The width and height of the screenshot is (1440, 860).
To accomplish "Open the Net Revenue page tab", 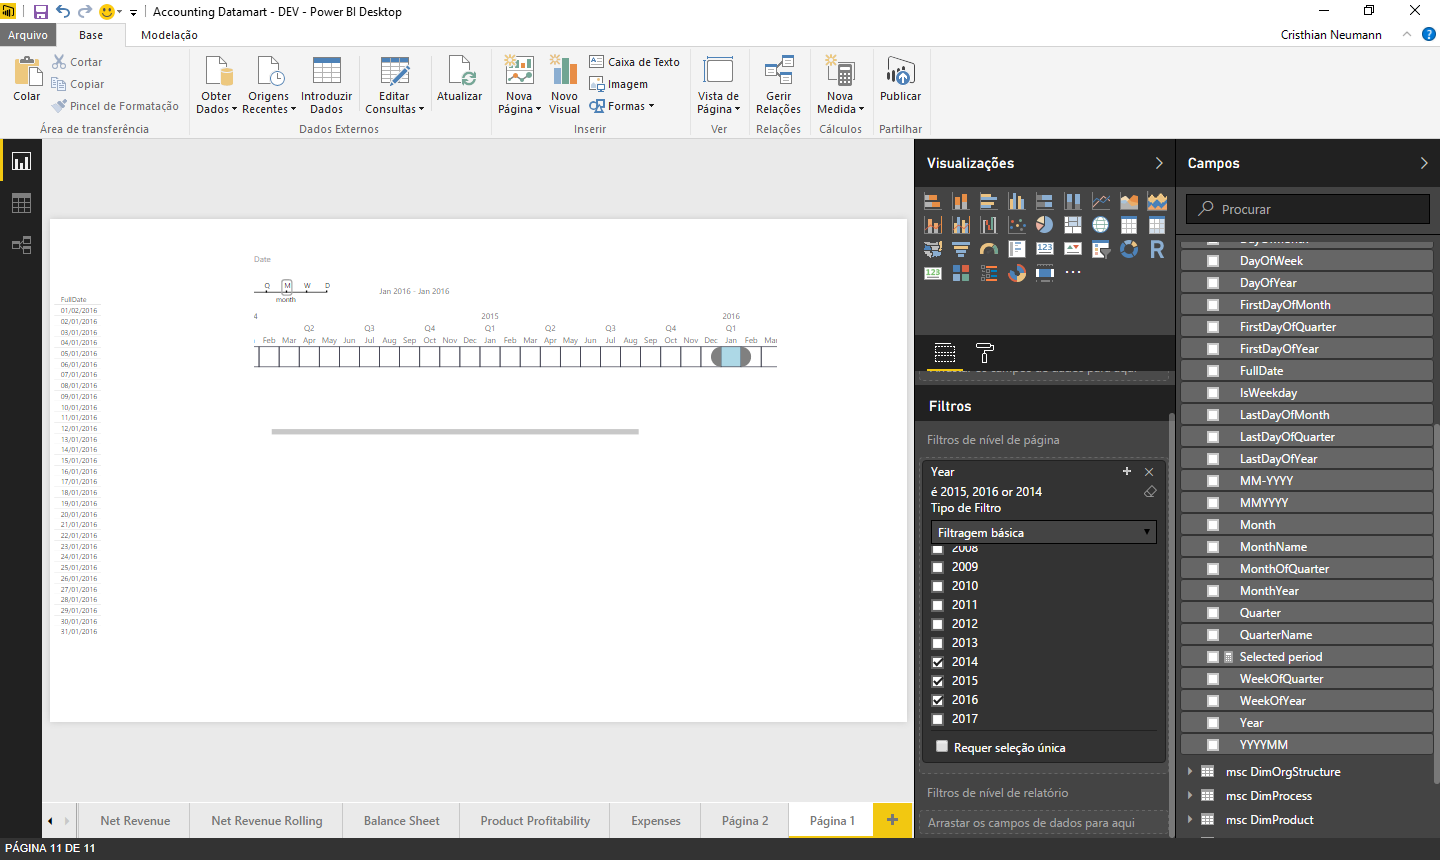I will [x=135, y=821].
